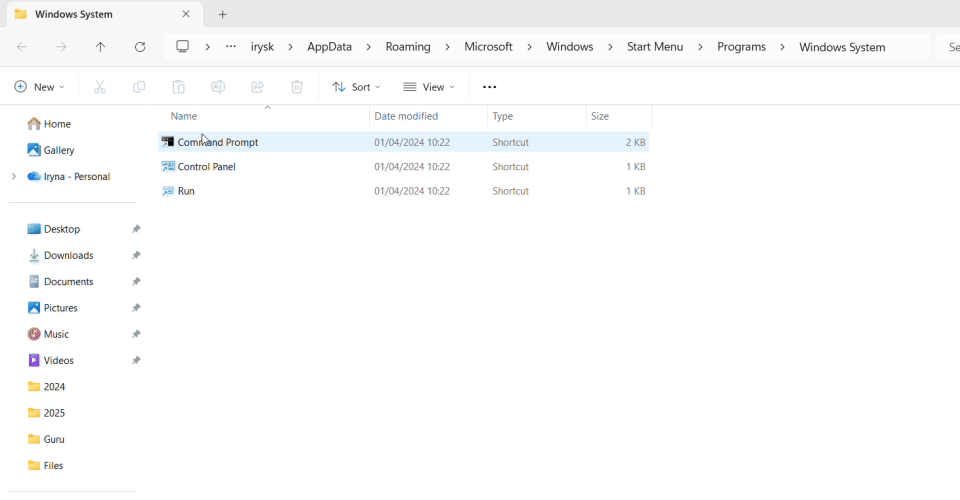The height and width of the screenshot is (500, 960).
Task: Expand the Iryna - Personal tree node
Action: tap(14, 177)
